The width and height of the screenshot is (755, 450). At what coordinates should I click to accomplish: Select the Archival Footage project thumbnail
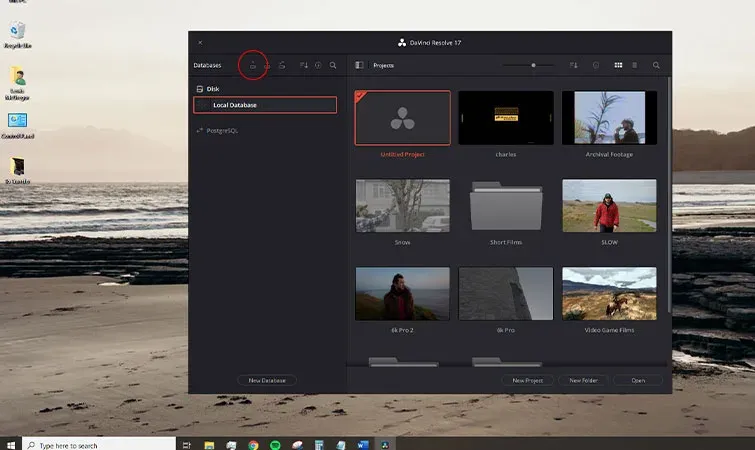pyautogui.click(x=609, y=118)
